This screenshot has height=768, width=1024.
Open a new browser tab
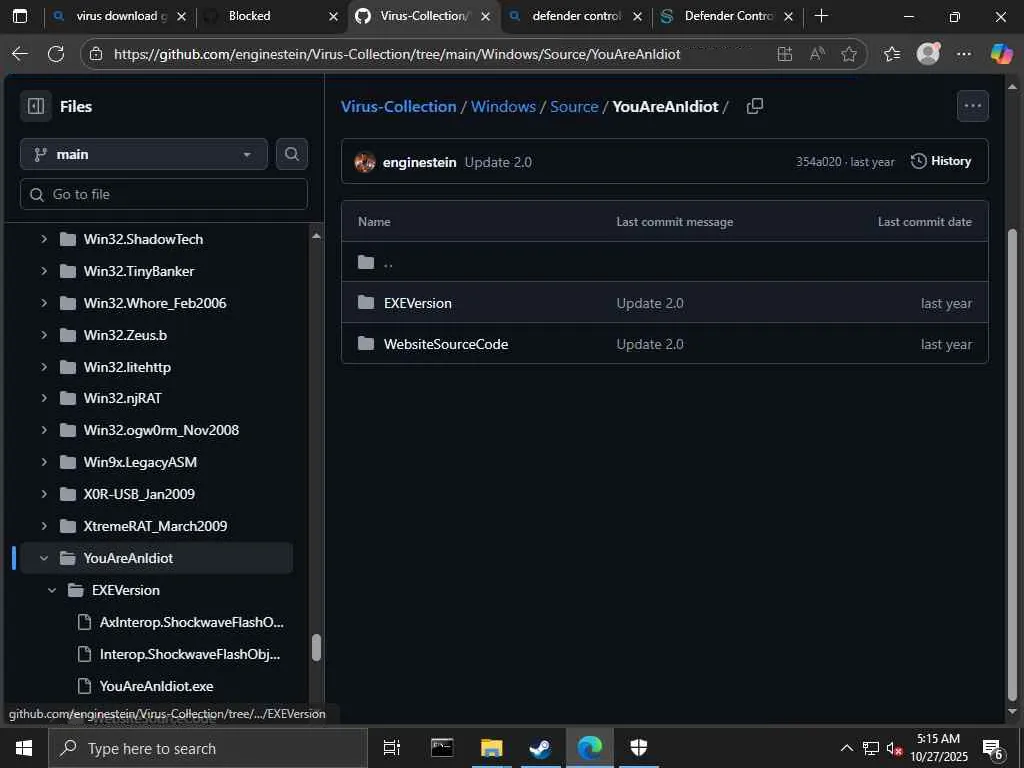822,16
